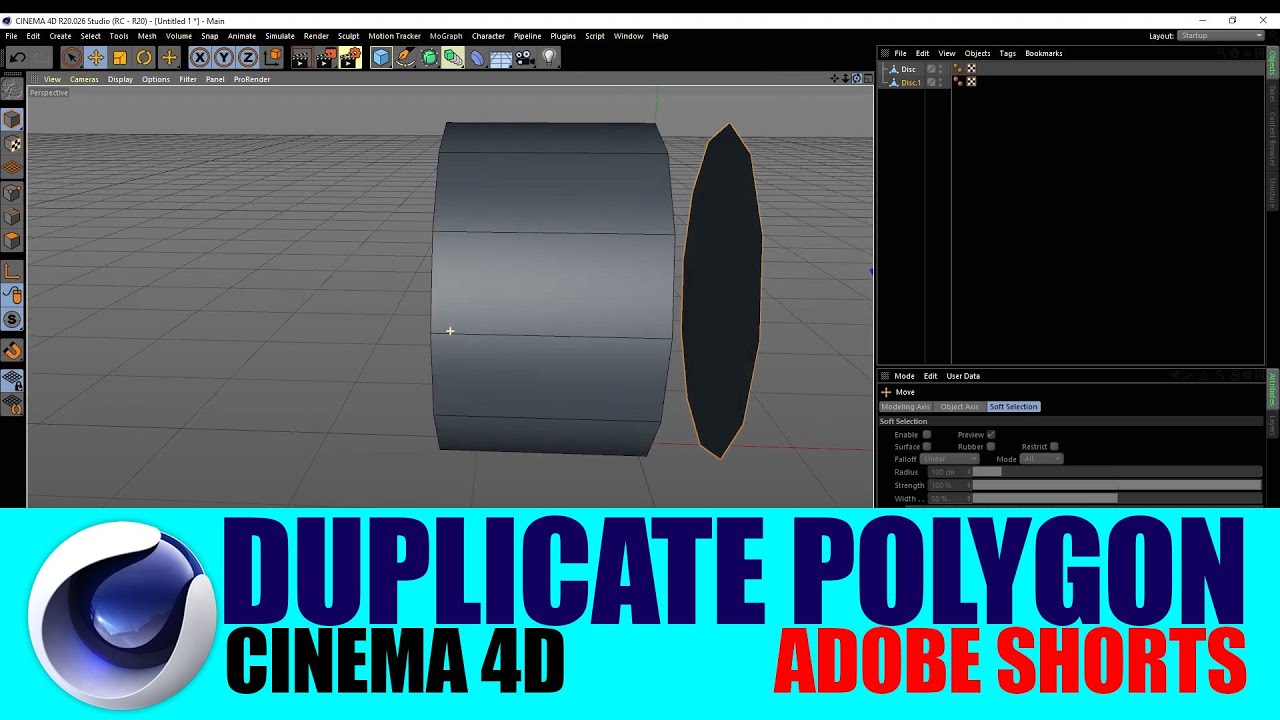Click Render View clapperboard icon
The image size is (1280, 720).
301,58
